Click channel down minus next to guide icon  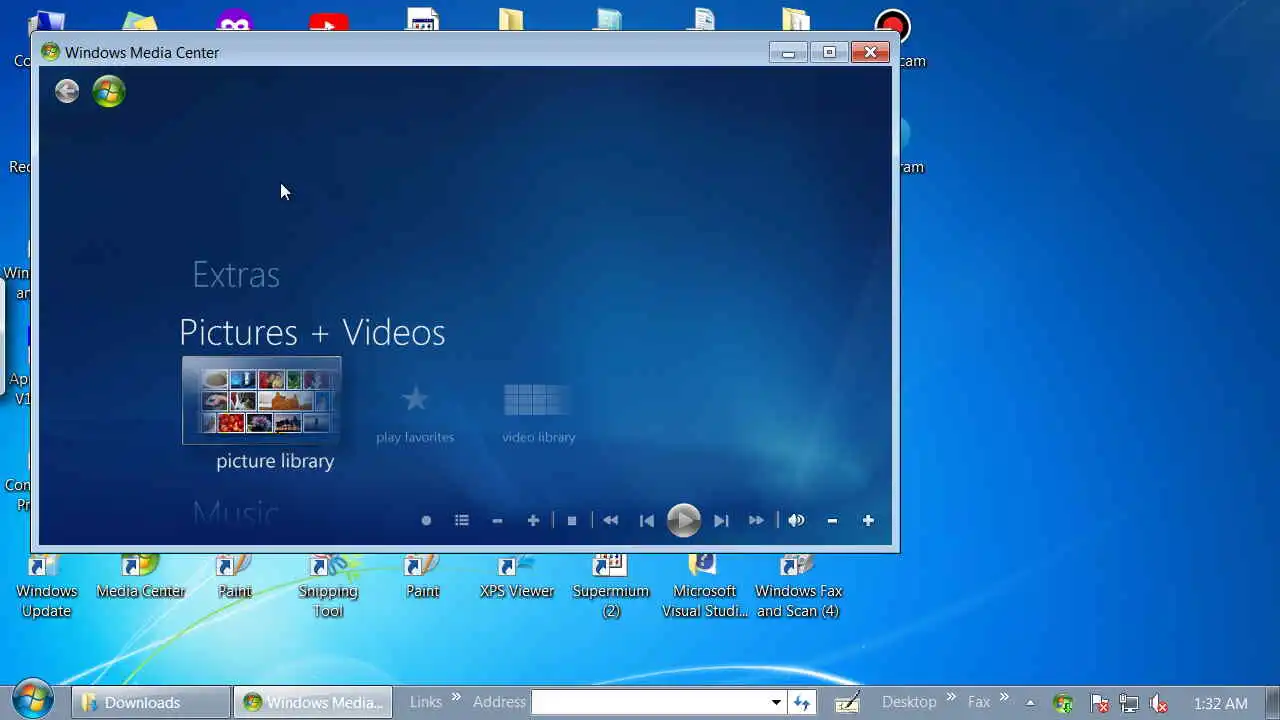497,520
